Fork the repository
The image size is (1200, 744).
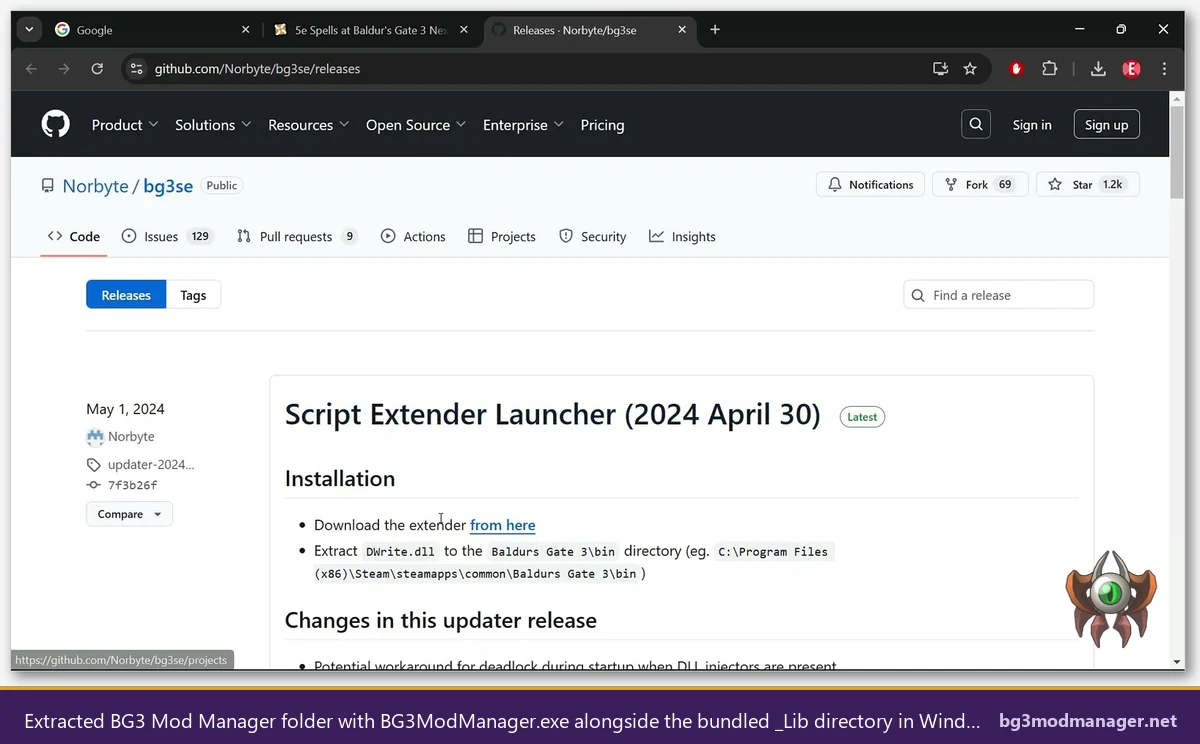pos(980,185)
